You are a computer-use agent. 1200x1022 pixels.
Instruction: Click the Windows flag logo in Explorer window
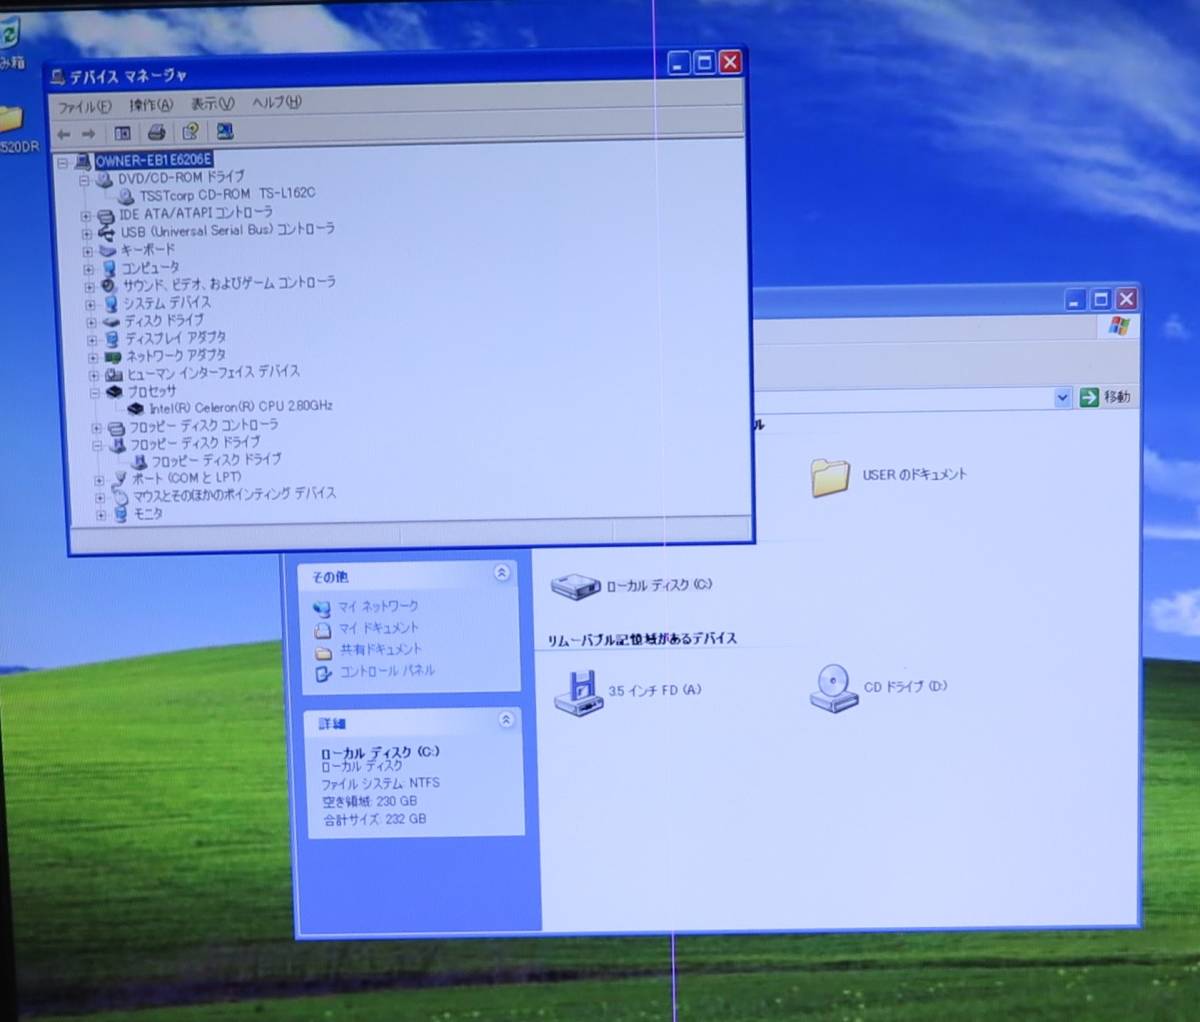click(1118, 327)
